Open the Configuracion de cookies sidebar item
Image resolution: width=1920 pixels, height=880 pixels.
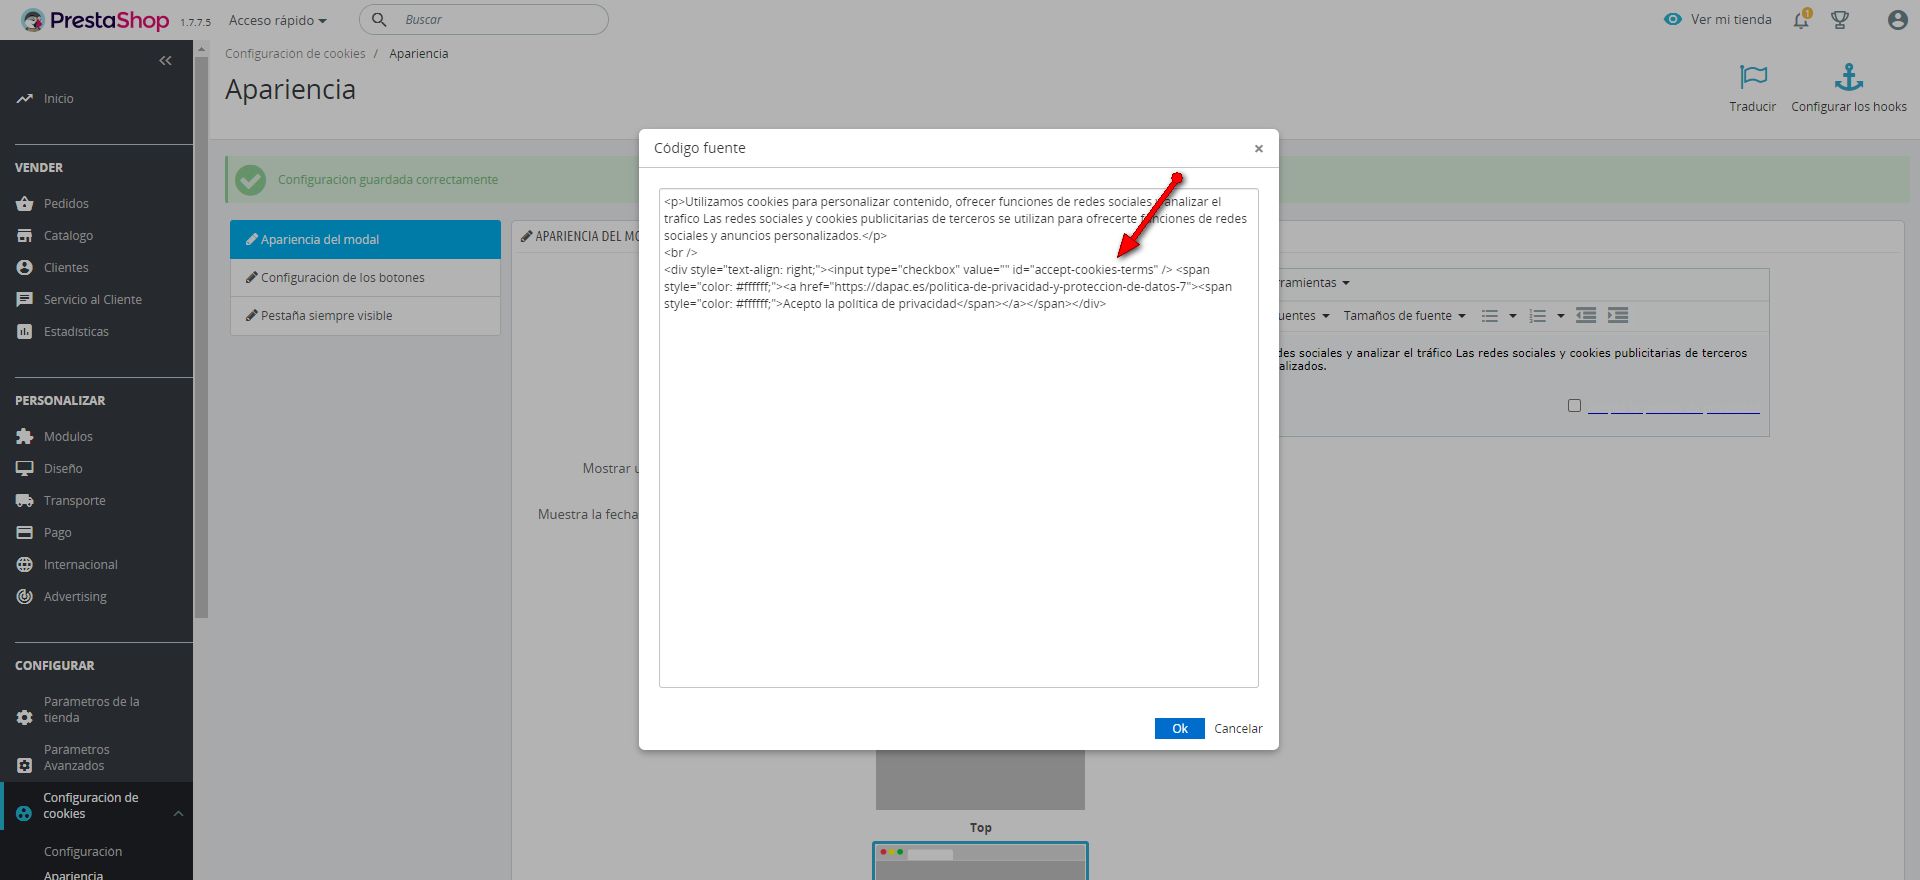tap(91, 806)
